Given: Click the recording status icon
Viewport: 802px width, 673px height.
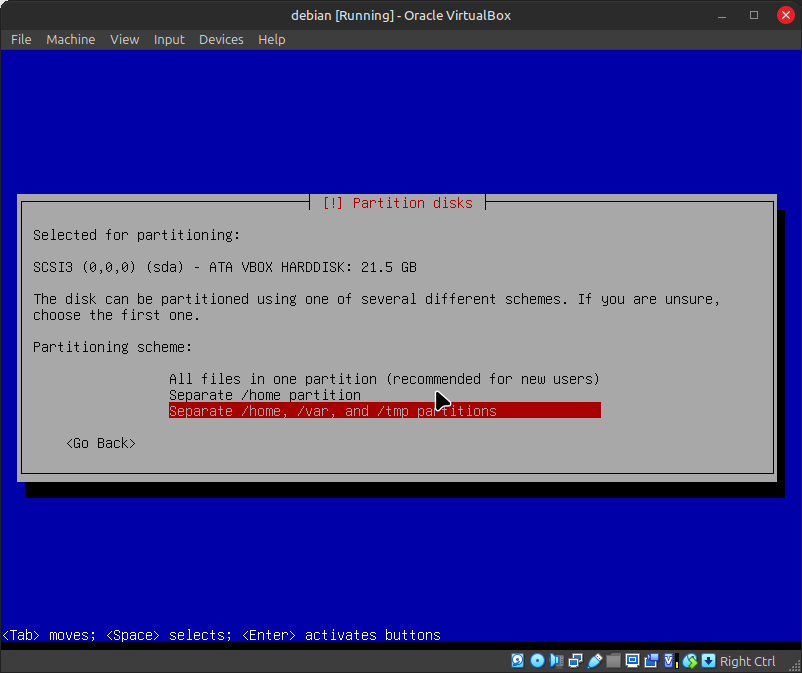Looking at the screenshot, I should coord(651,661).
